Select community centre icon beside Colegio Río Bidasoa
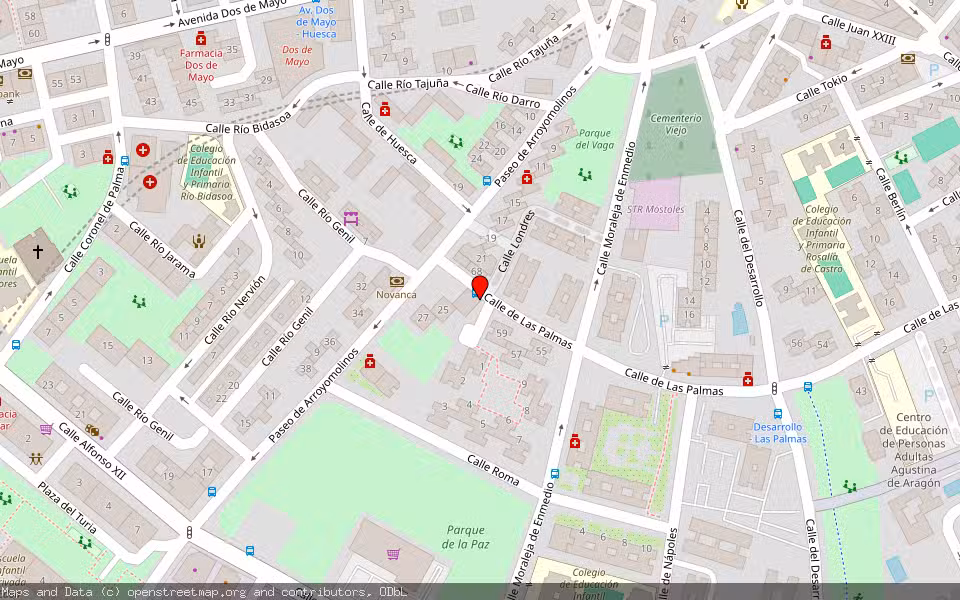This screenshot has width=960, height=600. tap(198, 241)
